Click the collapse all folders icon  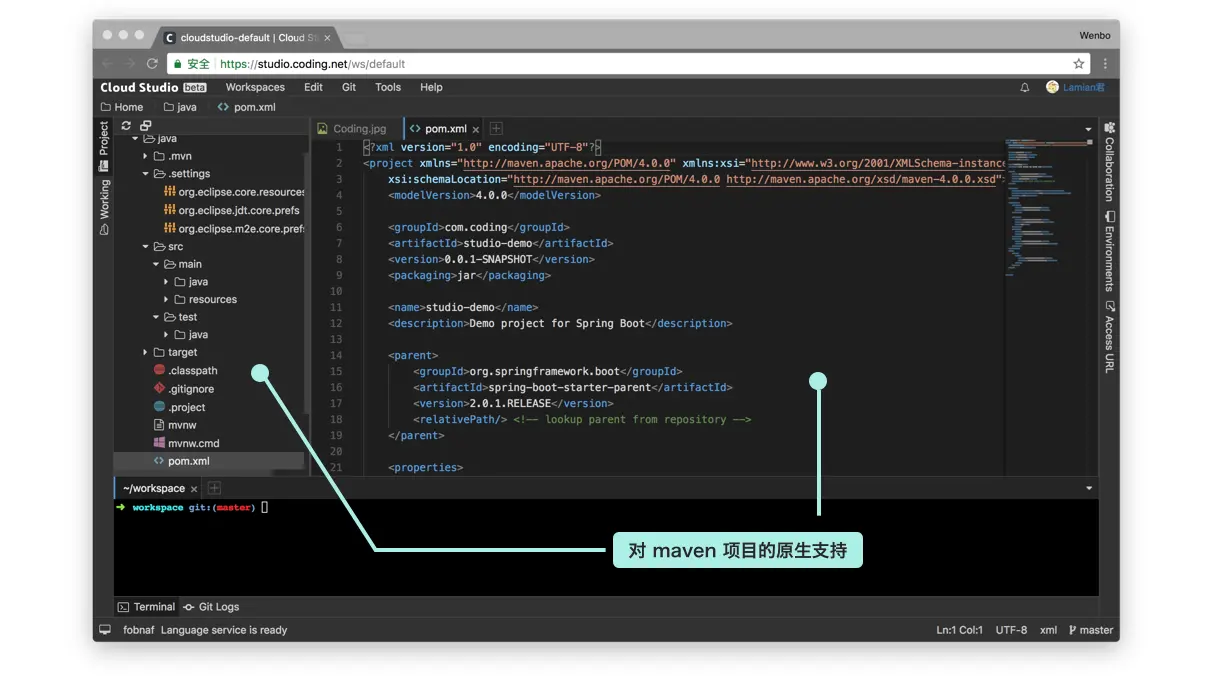click(x=146, y=126)
